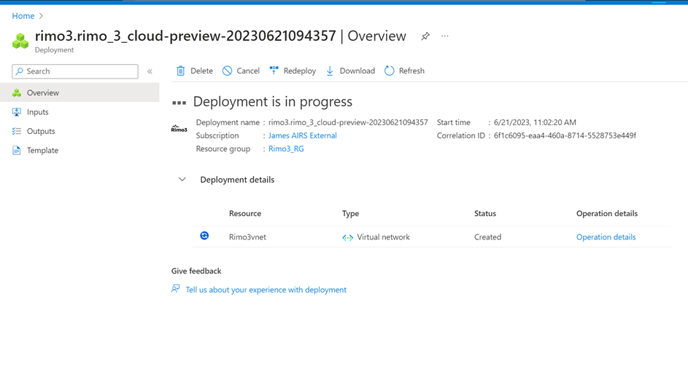Click the feedback person icon

(176, 288)
